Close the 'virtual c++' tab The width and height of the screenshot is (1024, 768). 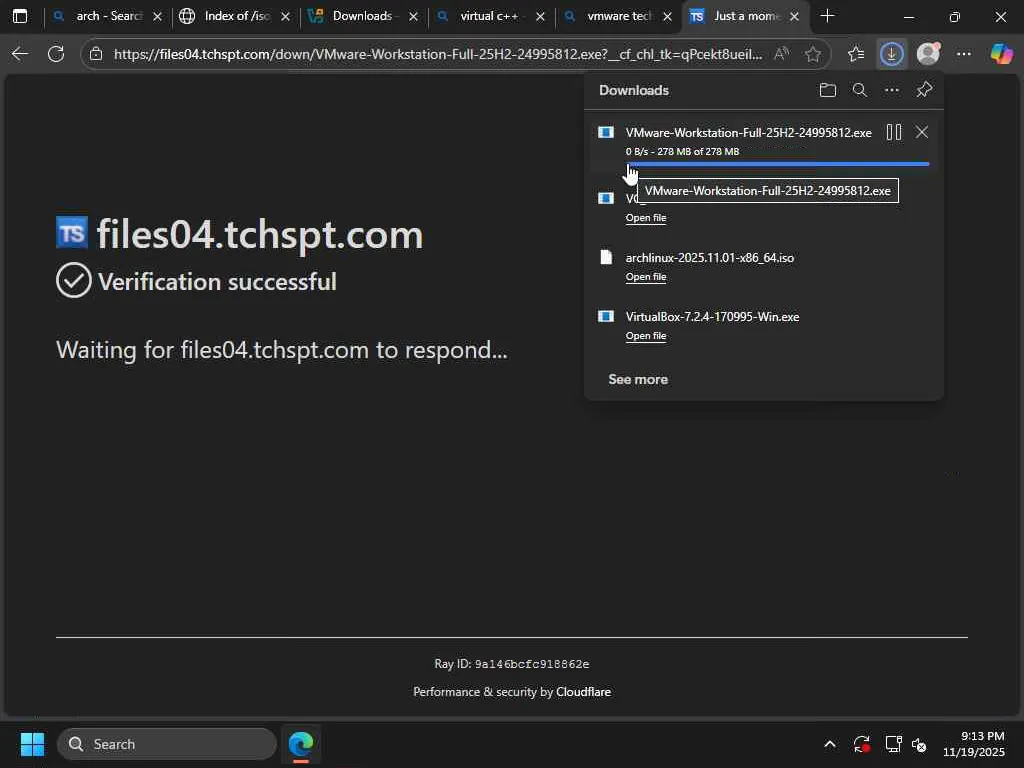pyautogui.click(x=540, y=17)
